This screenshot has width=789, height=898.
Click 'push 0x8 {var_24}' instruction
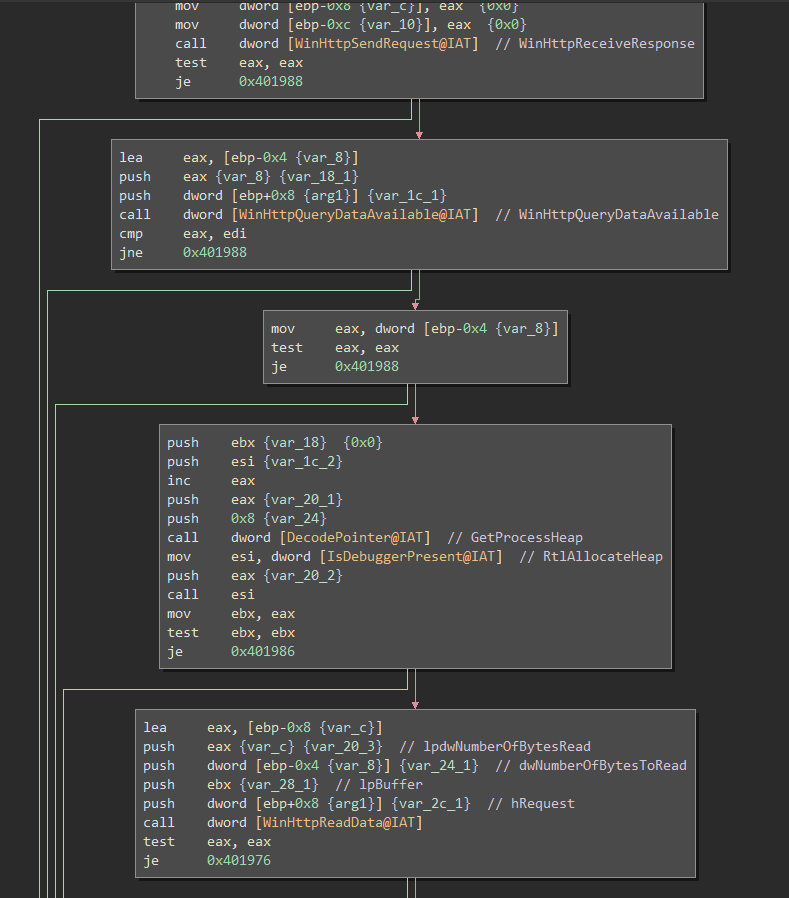247,519
